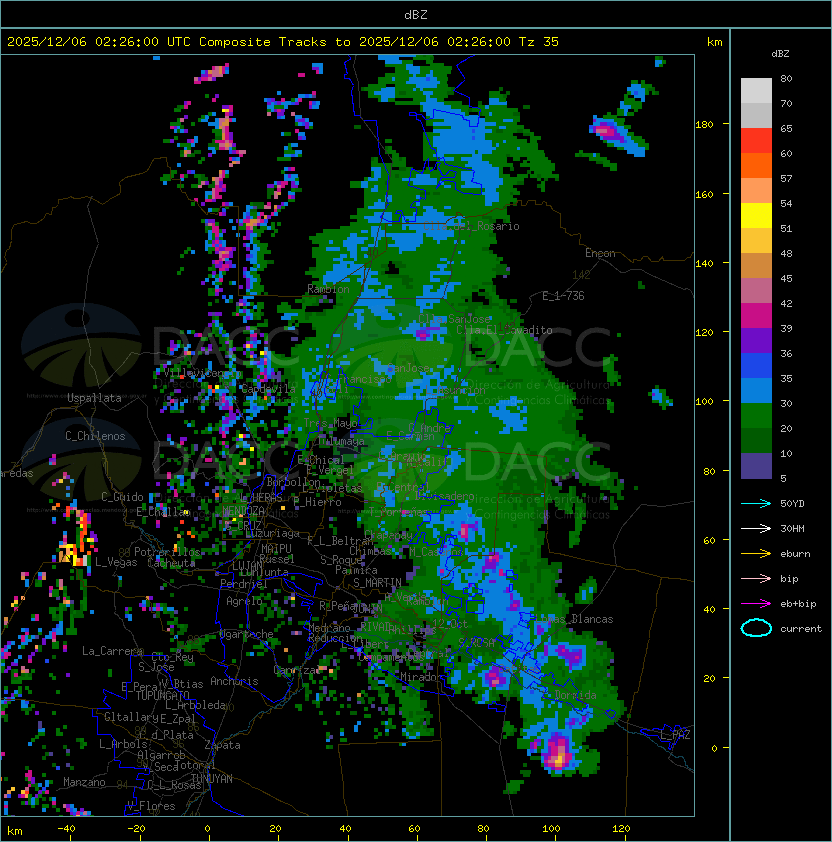This screenshot has height=842, width=832.
Task: Click the '54' value on dBZ scale
Action: coord(786,204)
